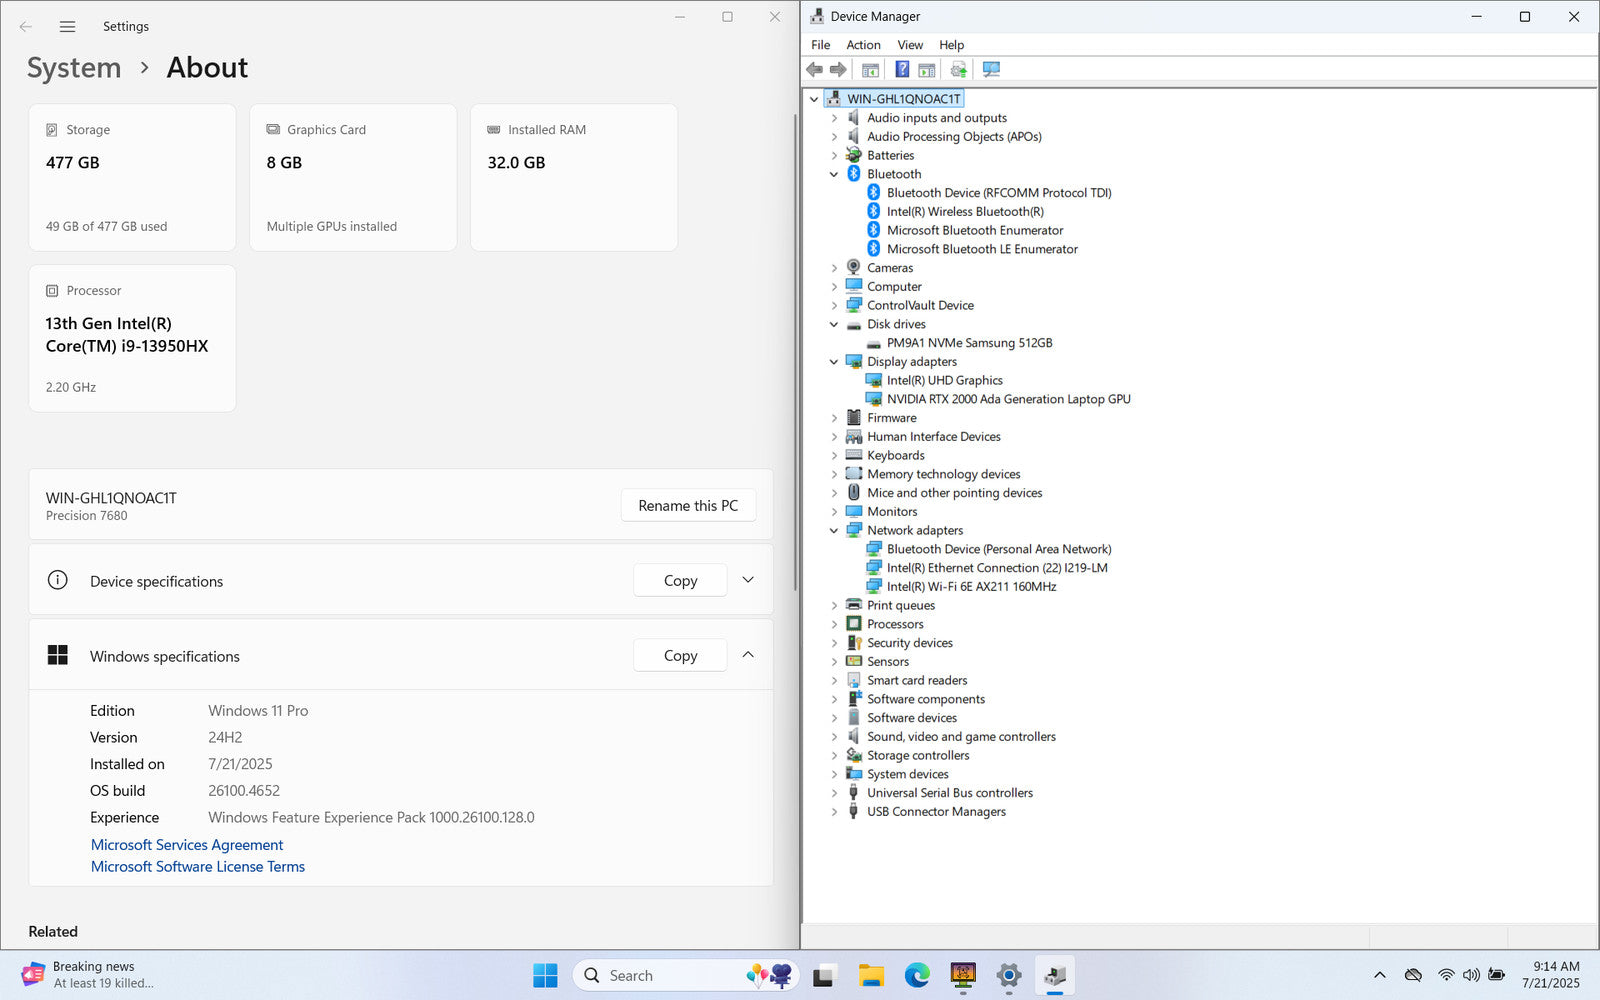1600x1000 pixels.
Task: Click System breadcrumb in Settings
Action: point(74,68)
